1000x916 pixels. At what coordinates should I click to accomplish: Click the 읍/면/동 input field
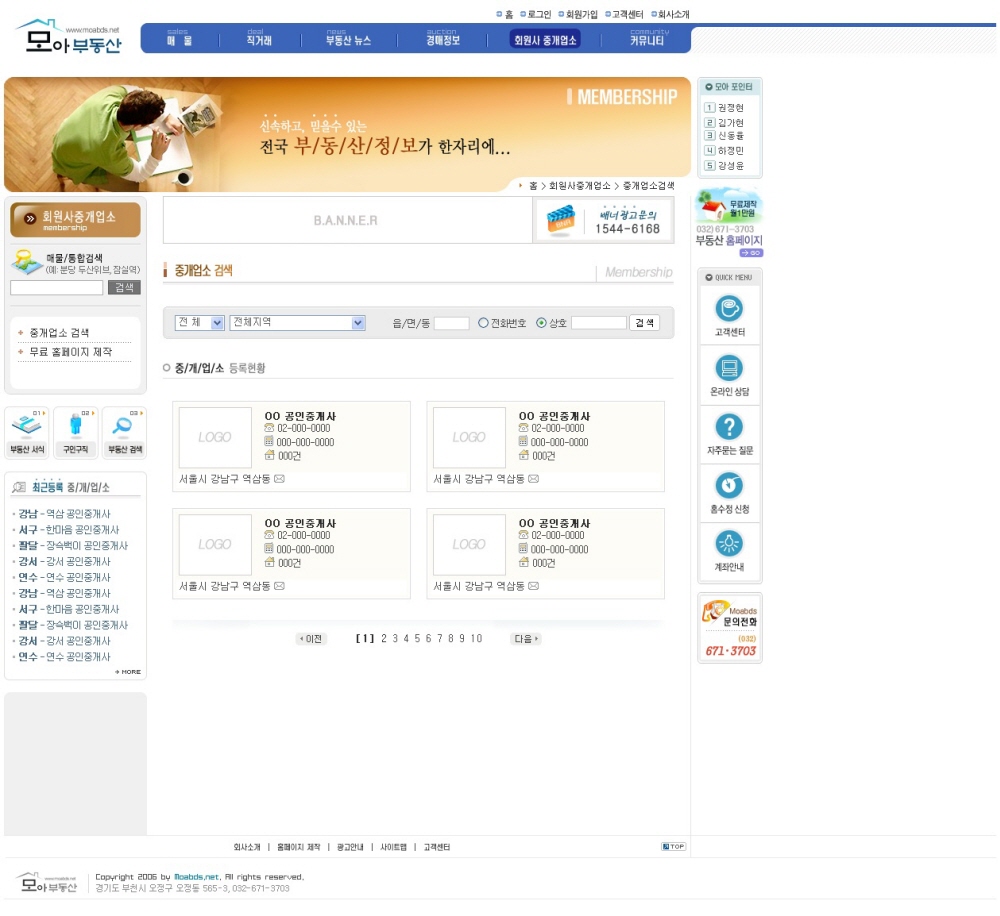[x=451, y=324]
